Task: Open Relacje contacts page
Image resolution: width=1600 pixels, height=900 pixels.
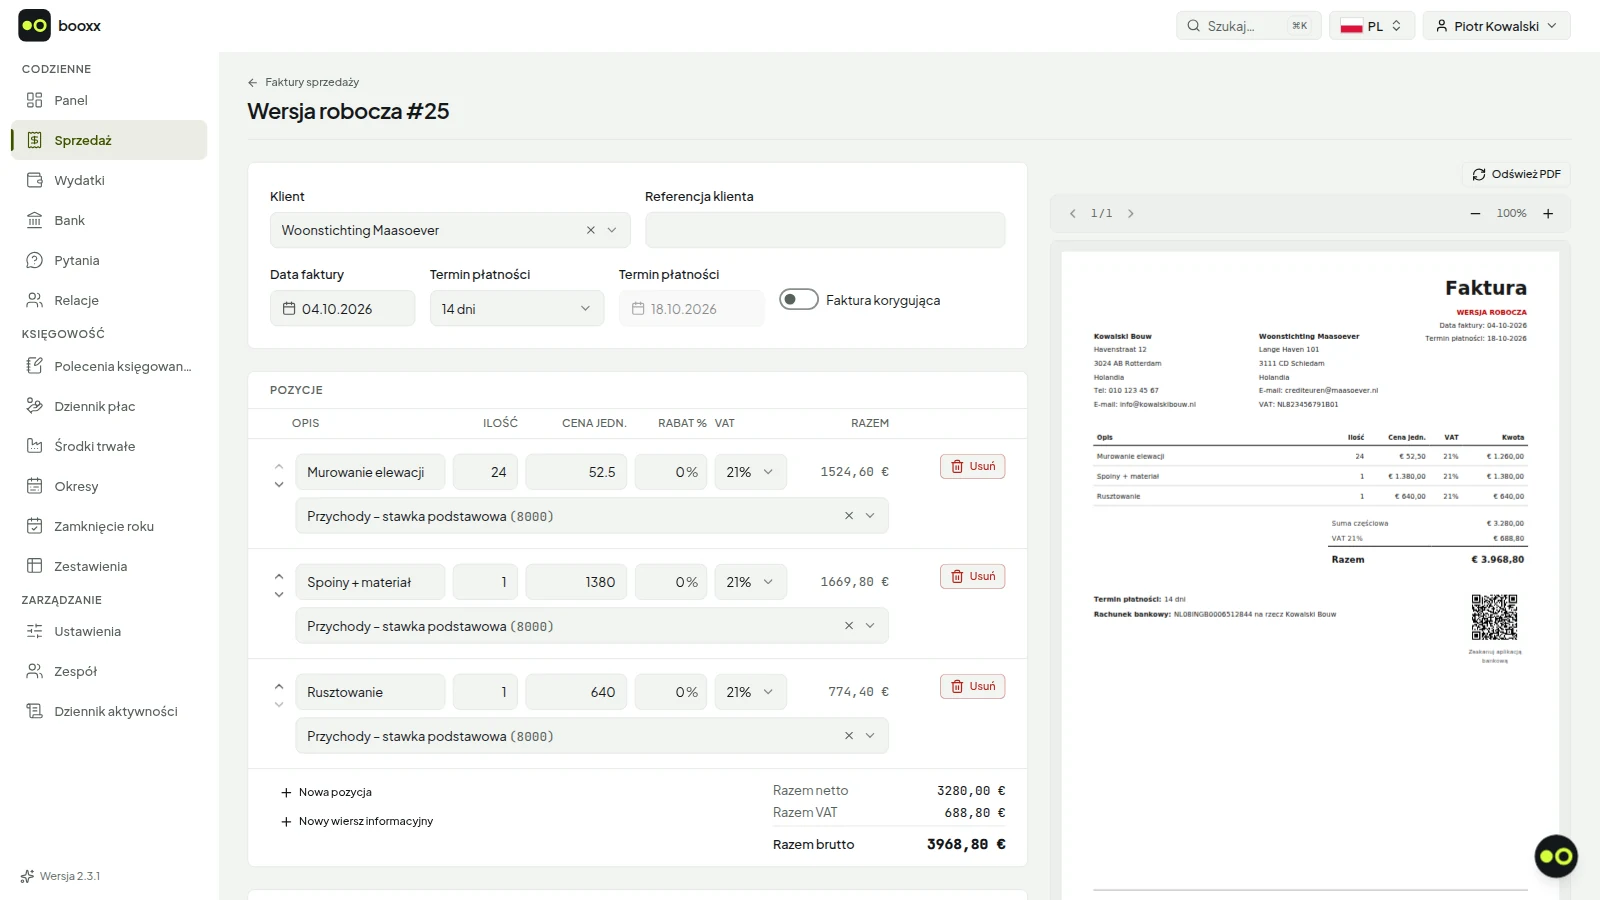Action: (108, 300)
